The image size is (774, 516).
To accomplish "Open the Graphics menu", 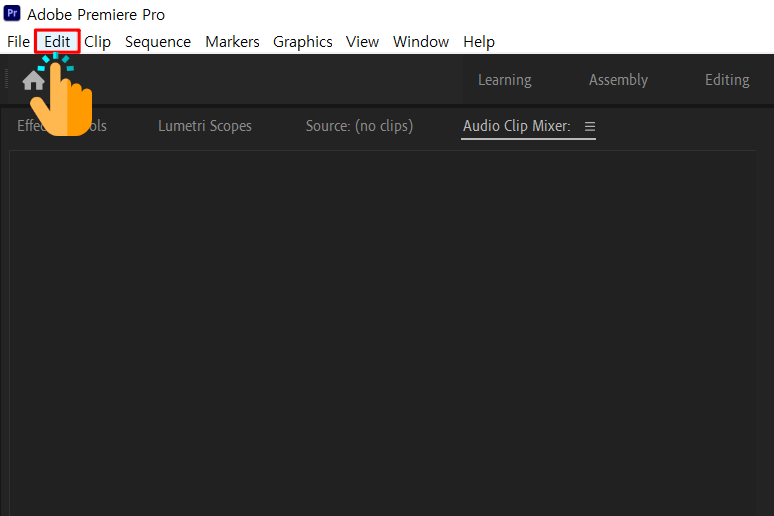I will pyautogui.click(x=303, y=42).
